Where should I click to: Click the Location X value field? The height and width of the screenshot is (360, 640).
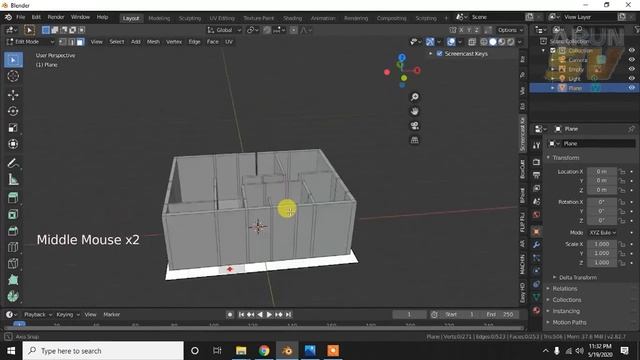click(x=602, y=171)
